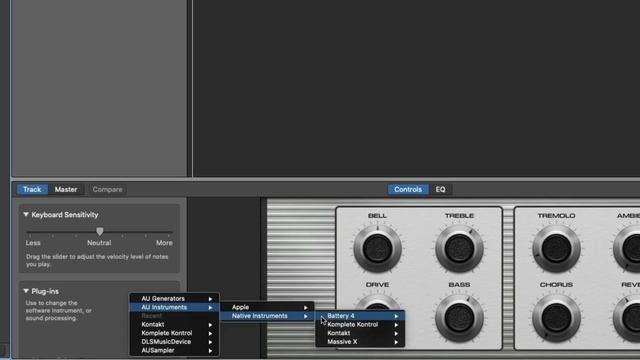Click the Neutral label under the slider
Screen dimensions: 640x360
coord(99,243)
